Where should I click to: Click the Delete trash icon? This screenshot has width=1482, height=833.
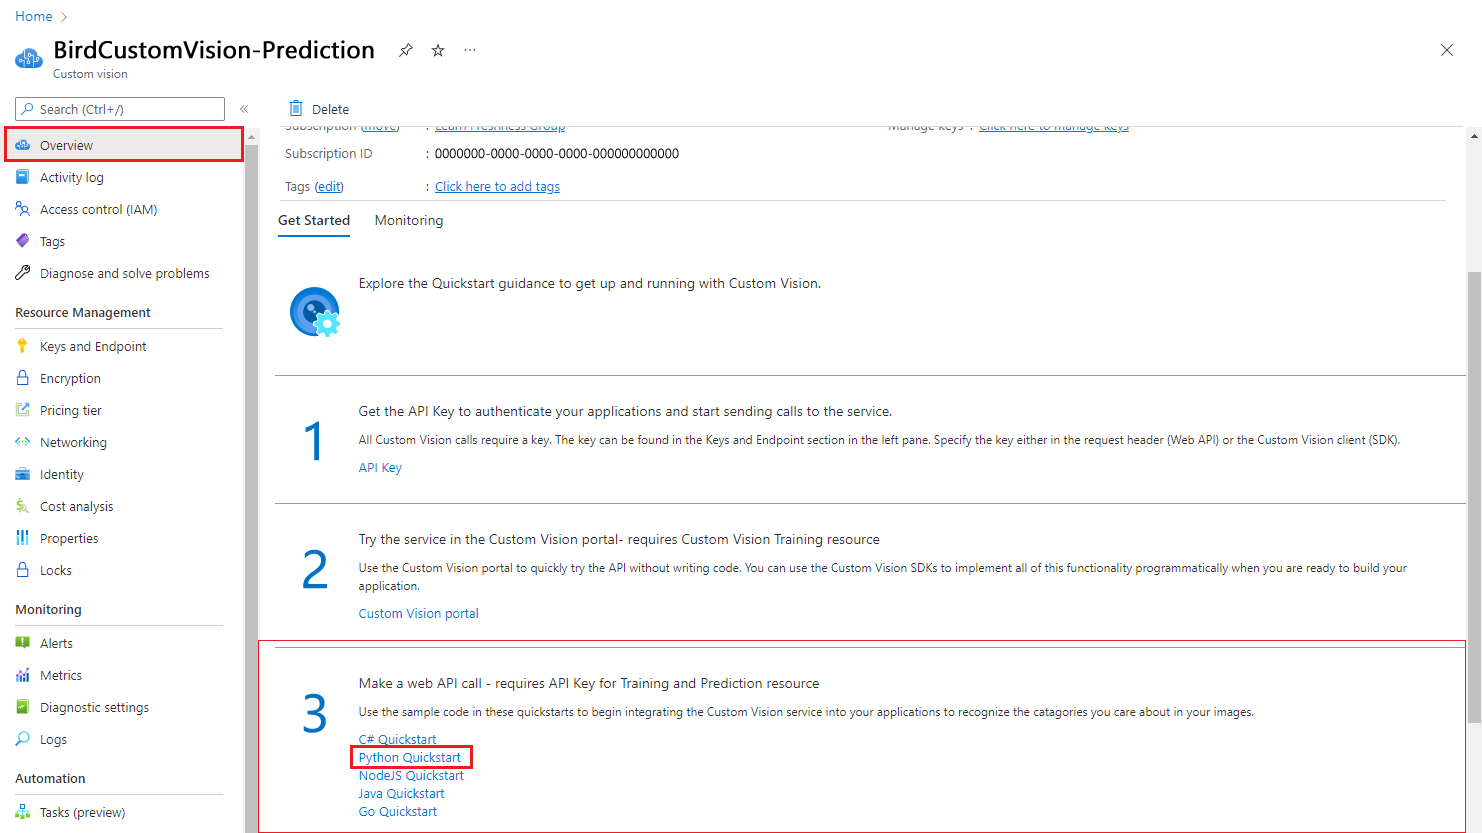pyautogui.click(x=296, y=108)
